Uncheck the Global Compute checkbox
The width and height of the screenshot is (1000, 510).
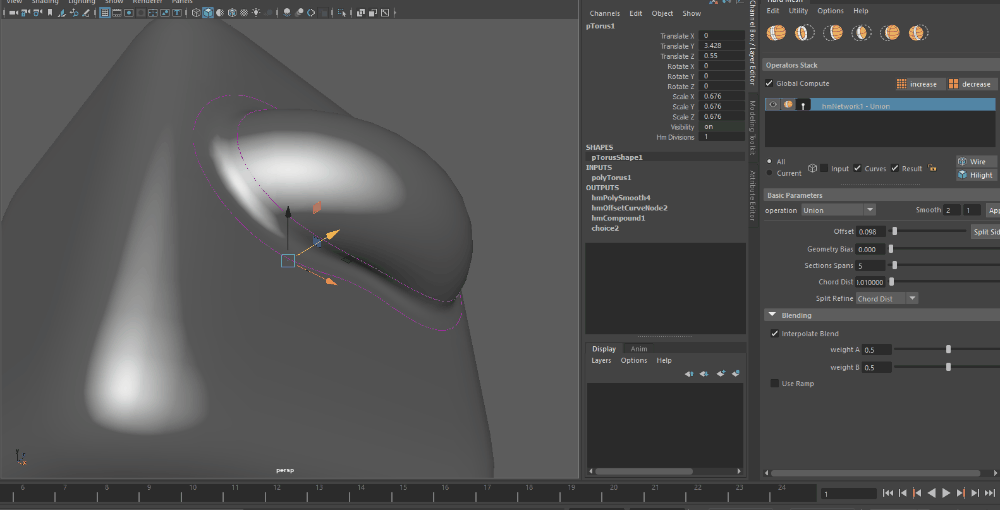click(769, 84)
